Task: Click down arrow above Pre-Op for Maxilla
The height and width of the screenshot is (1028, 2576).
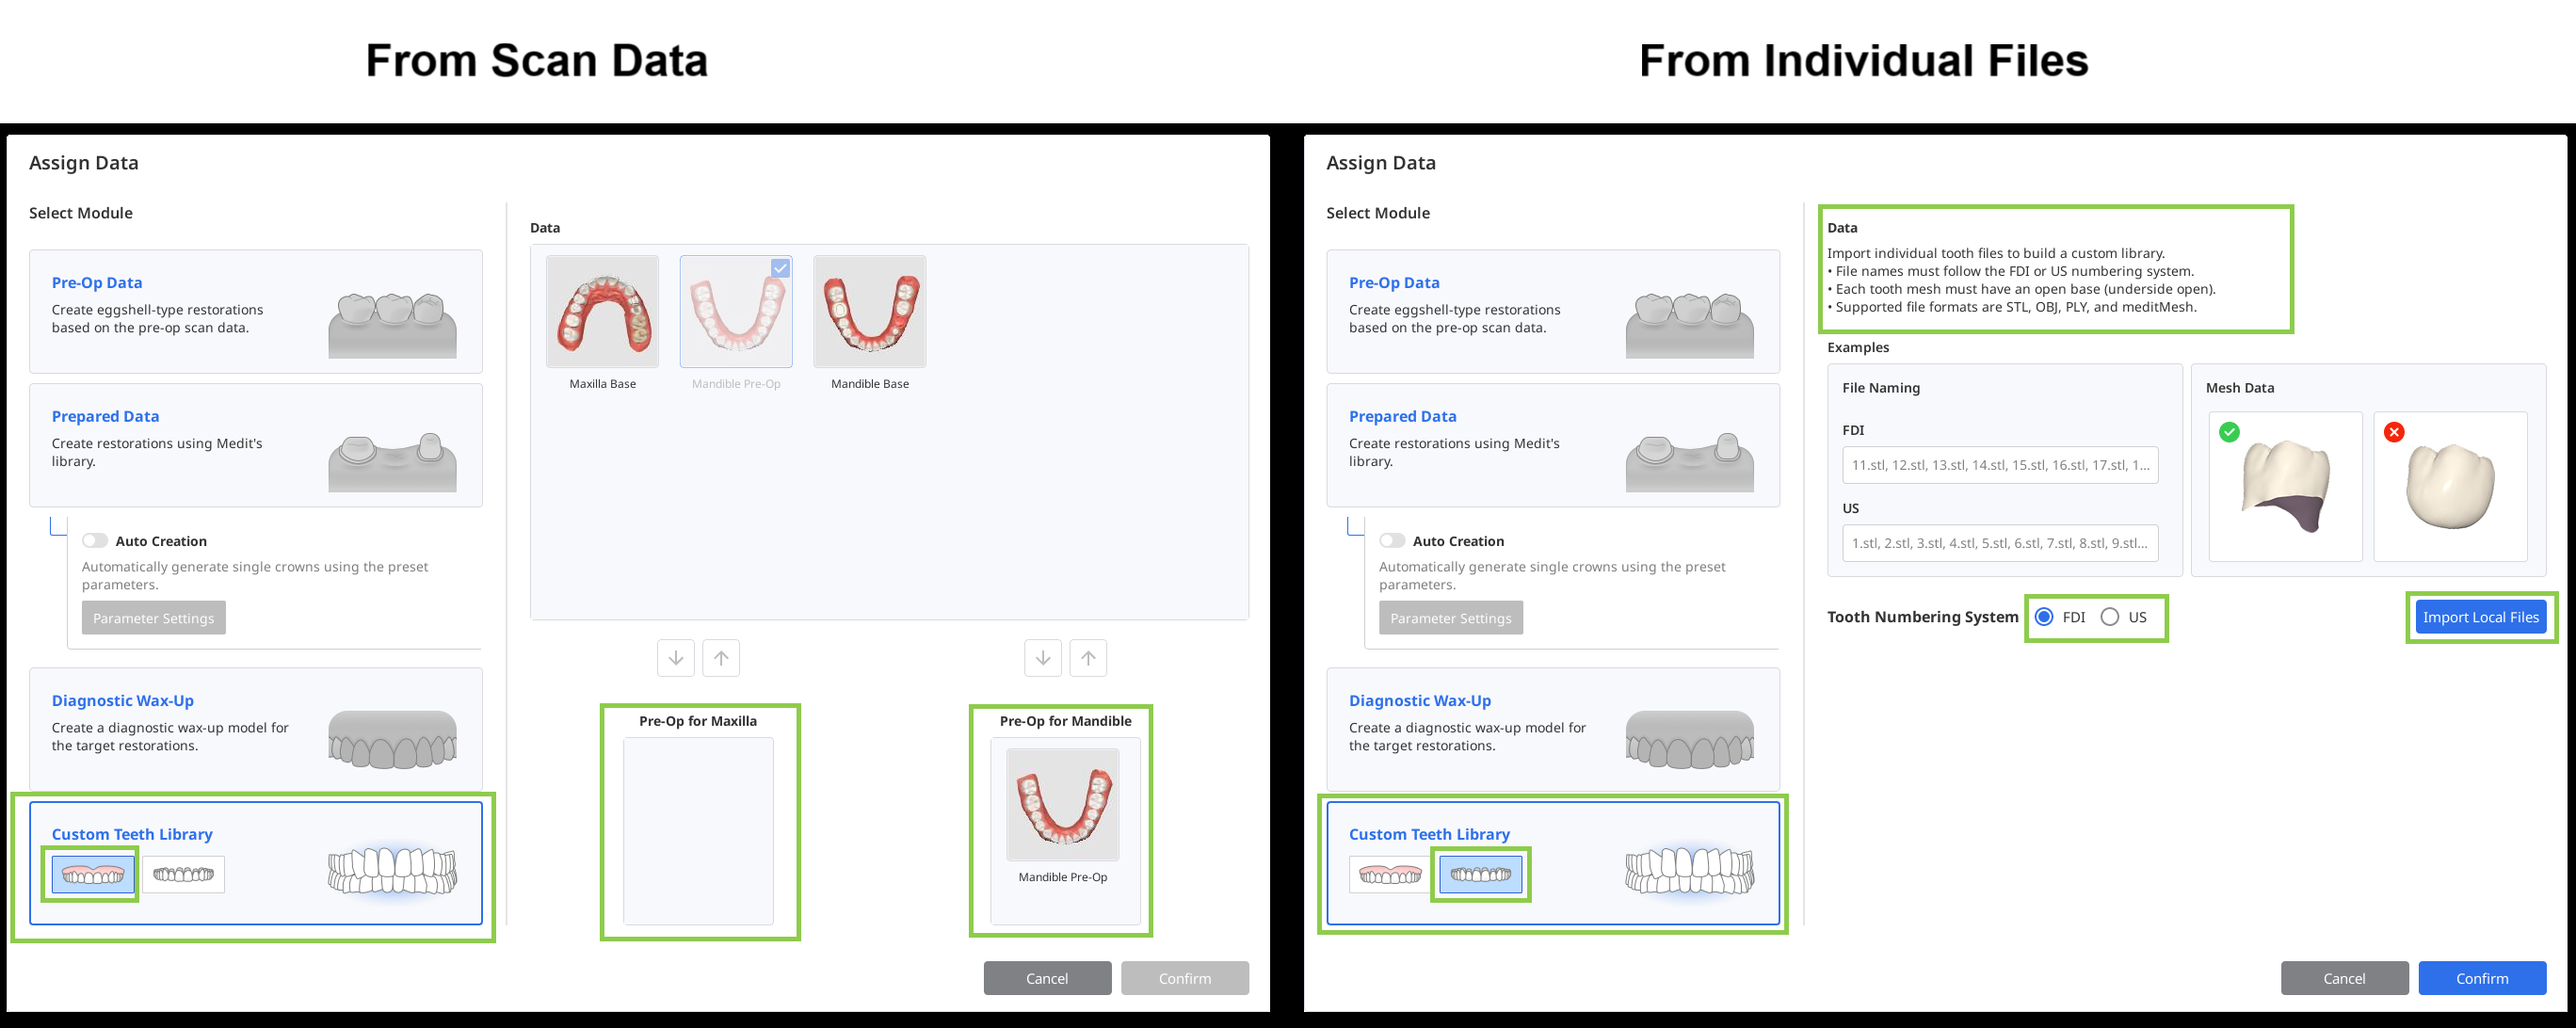Action: [x=676, y=658]
